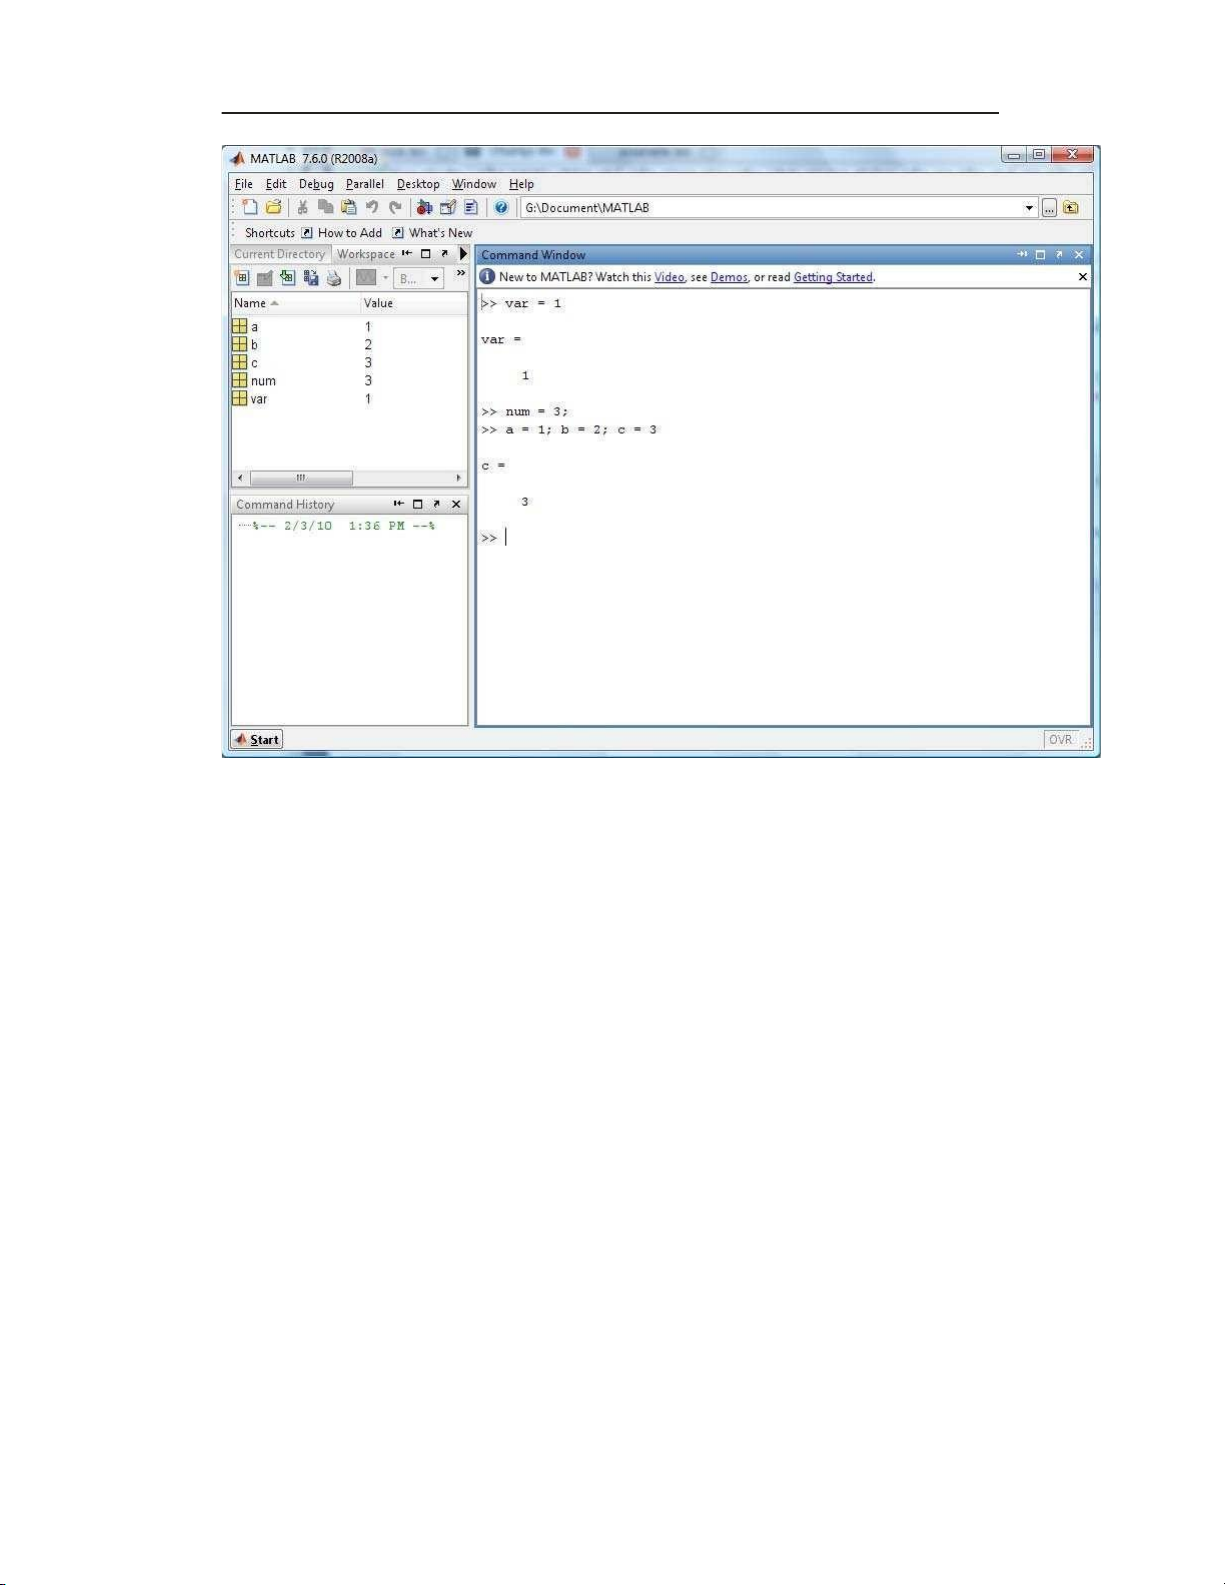Screen dimensions: 1225x1585
Task: Undock the Workspace panel
Action: tap(444, 254)
